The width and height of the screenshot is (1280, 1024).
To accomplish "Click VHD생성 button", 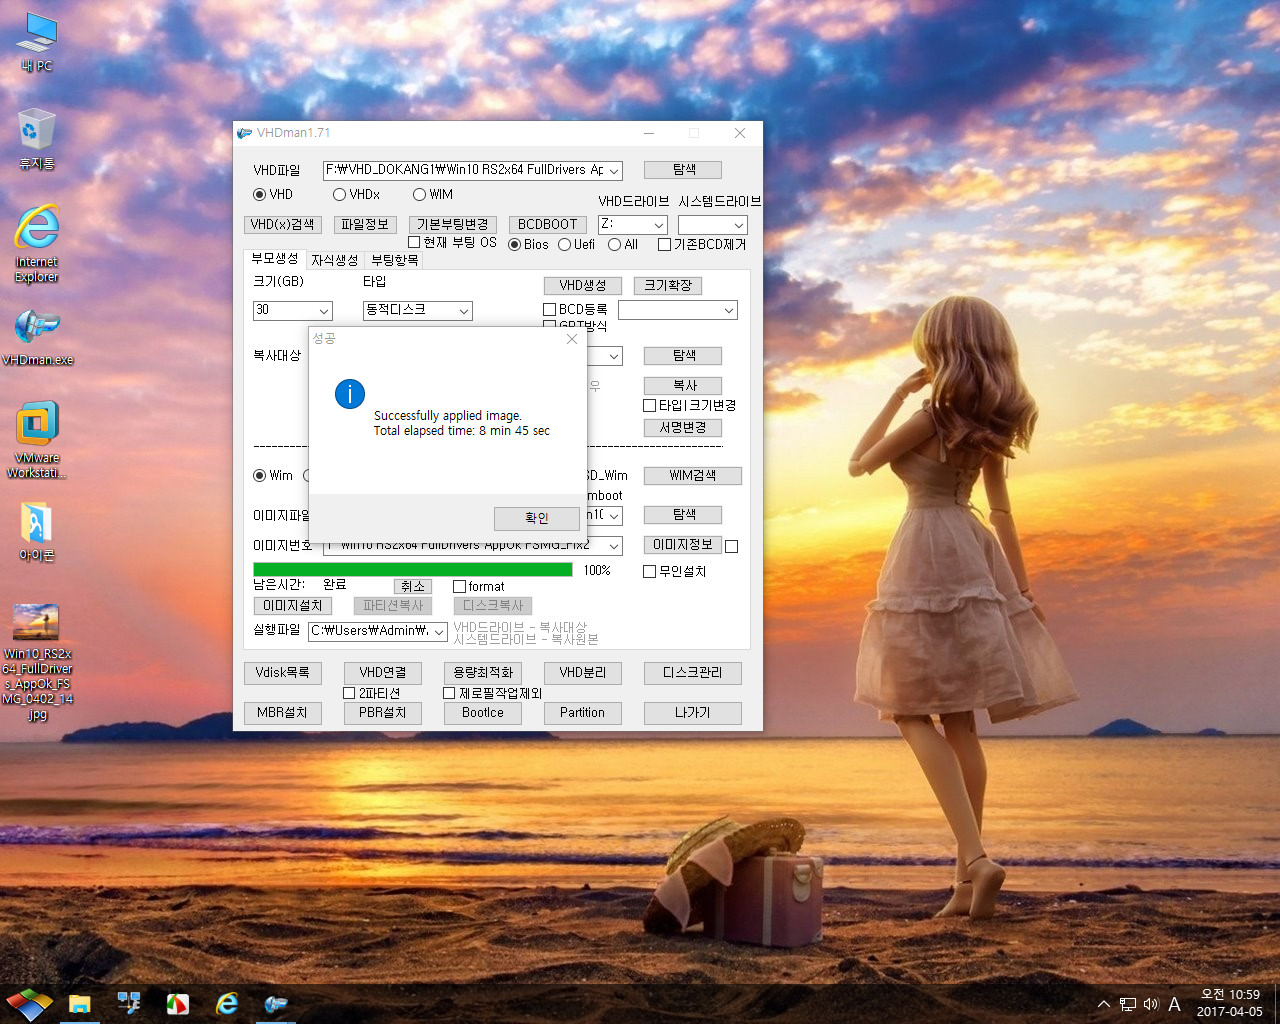I will 583,286.
